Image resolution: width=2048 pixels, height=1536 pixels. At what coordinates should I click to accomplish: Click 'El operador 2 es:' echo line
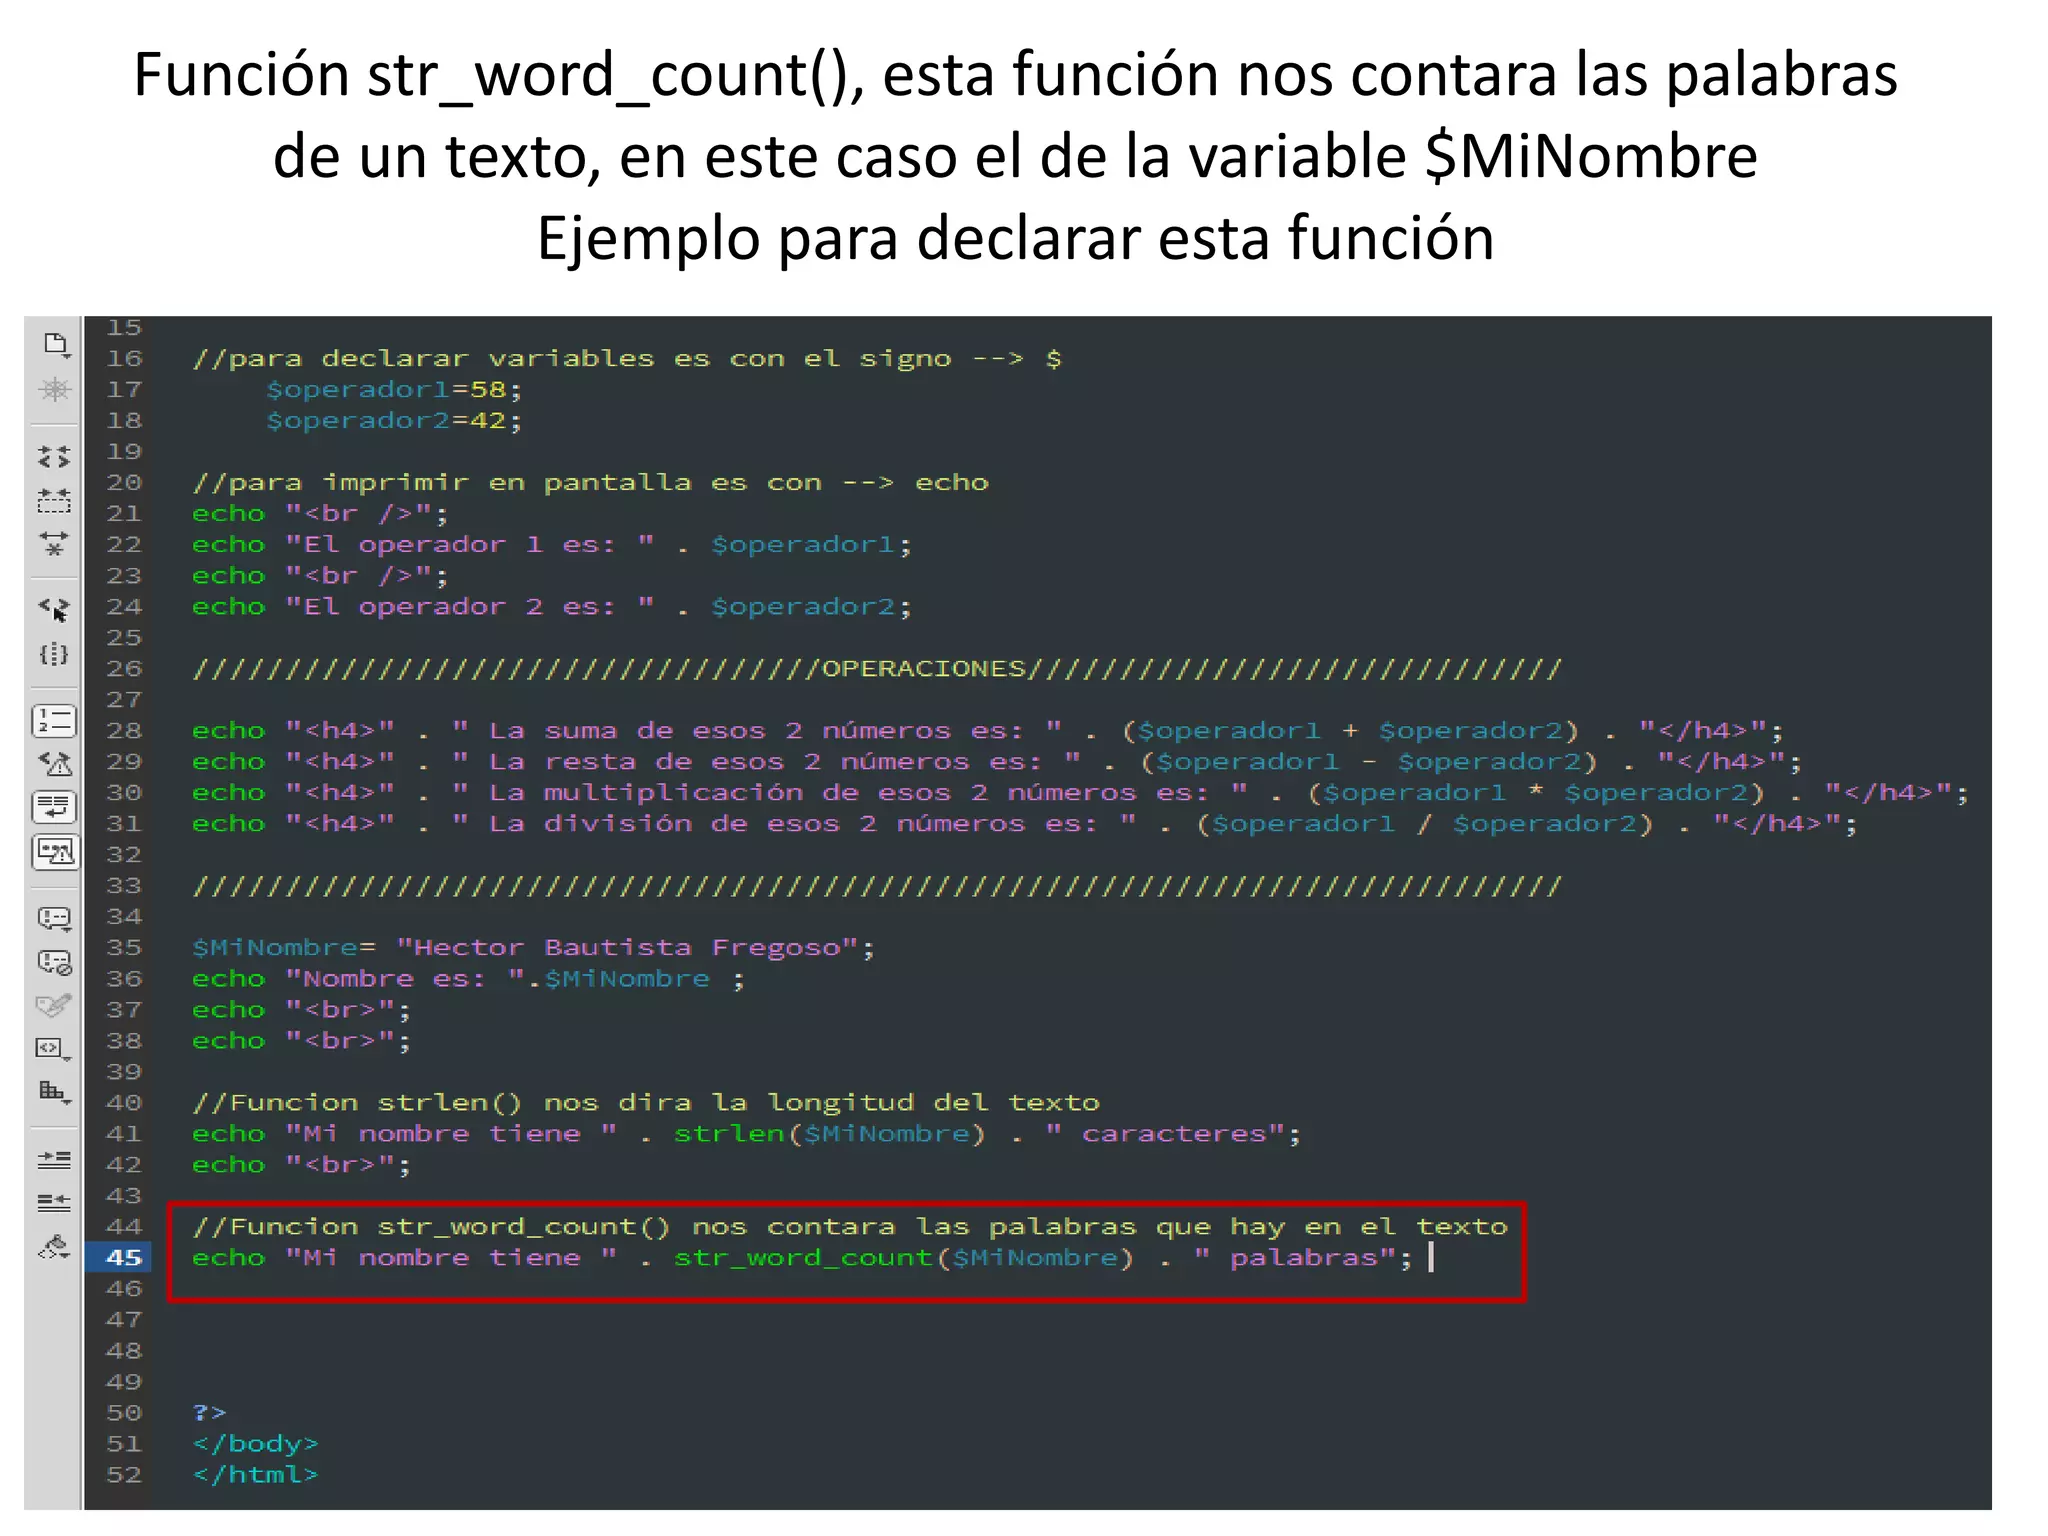tap(552, 607)
